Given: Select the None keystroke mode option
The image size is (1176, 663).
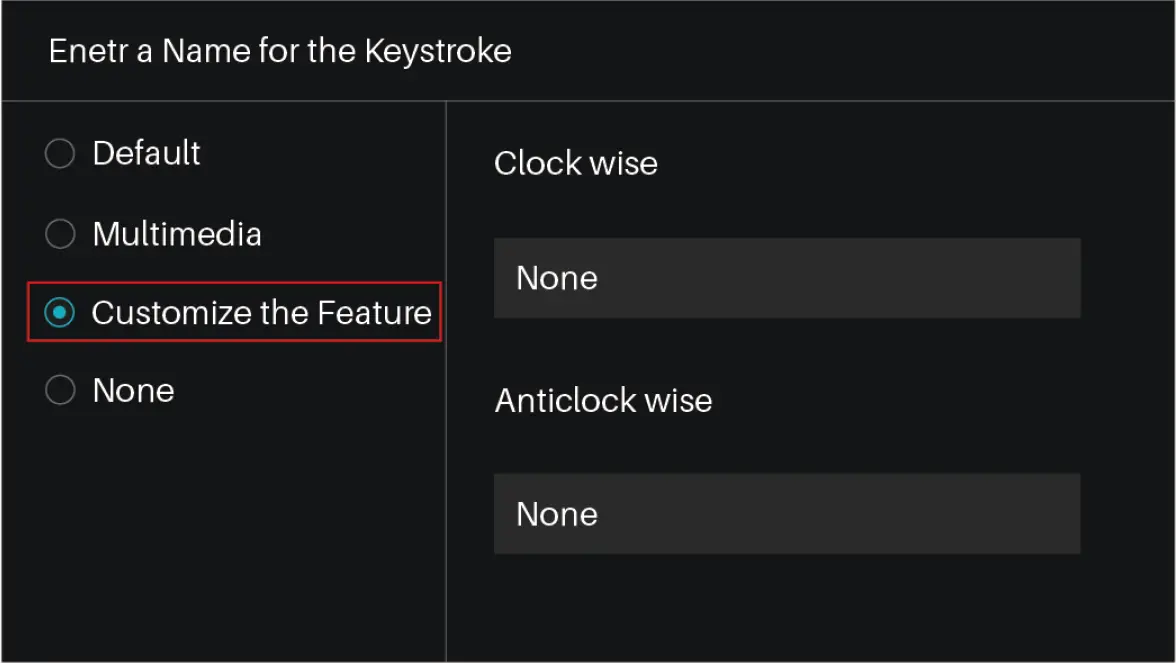Looking at the screenshot, I should click(x=59, y=390).
